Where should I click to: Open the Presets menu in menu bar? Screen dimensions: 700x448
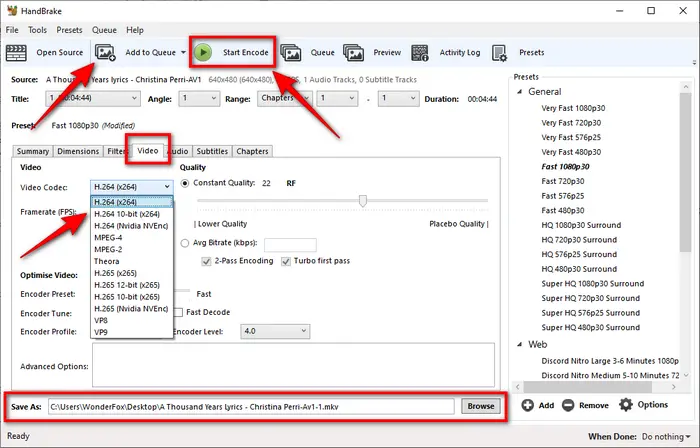70,31
